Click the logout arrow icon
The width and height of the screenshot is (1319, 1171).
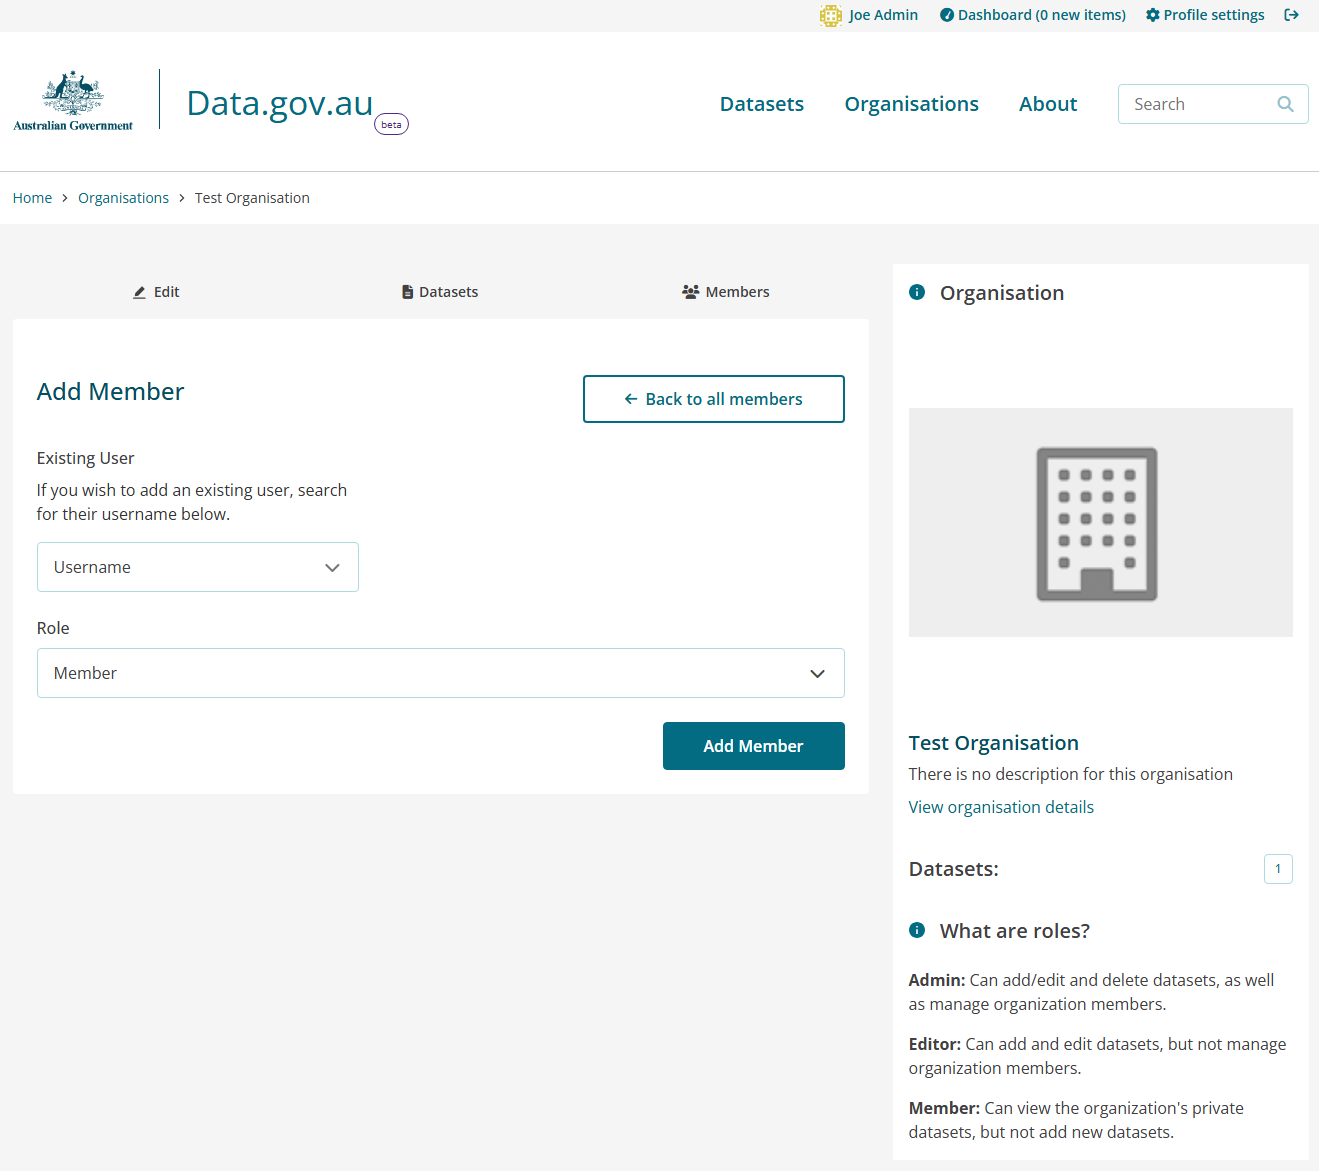point(1291,15)
